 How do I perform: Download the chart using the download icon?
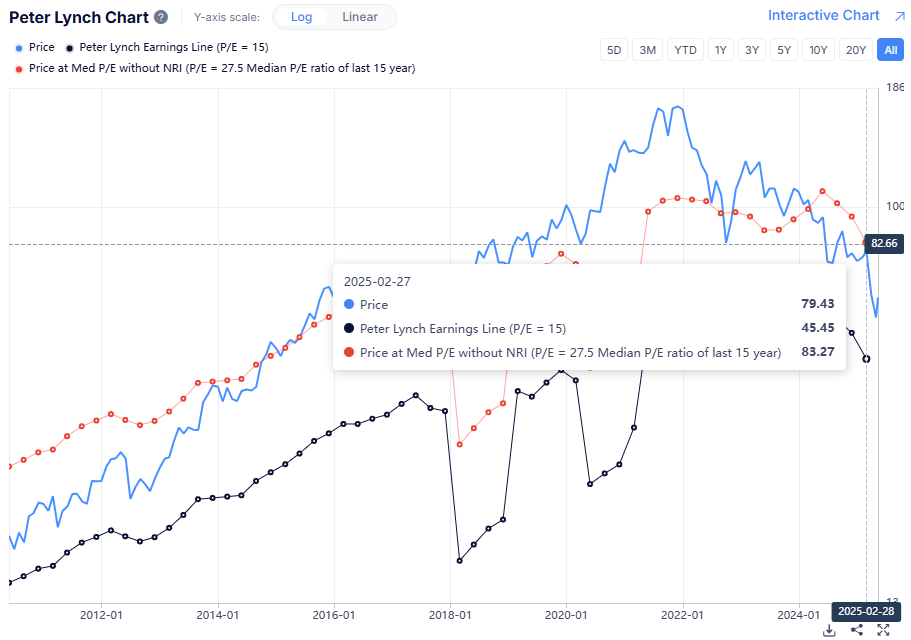click(x=829, y=629)
